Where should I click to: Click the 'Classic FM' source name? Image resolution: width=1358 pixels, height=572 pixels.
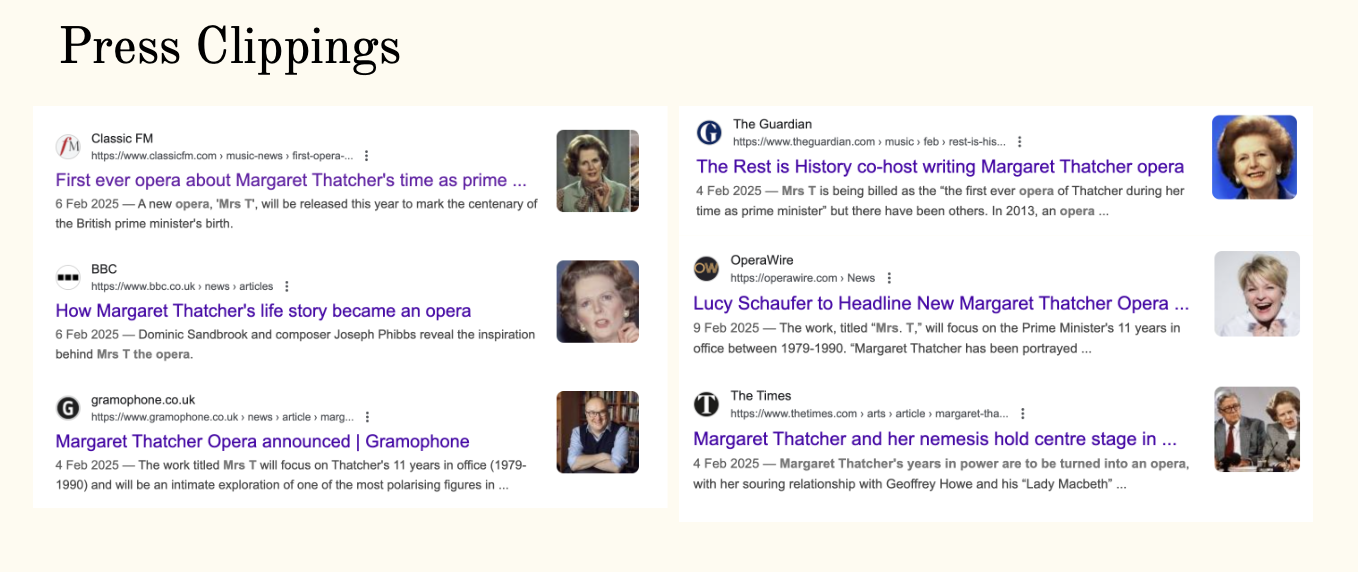122,138
